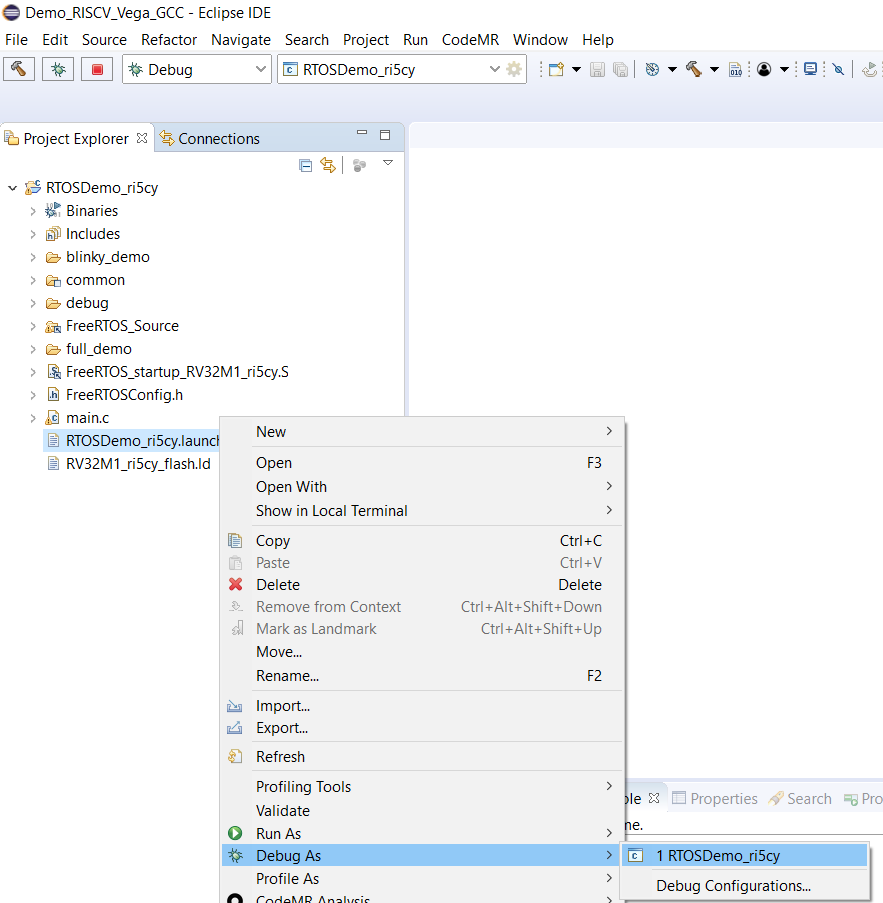Expand the blinky_demo folder

click(33, 257)
